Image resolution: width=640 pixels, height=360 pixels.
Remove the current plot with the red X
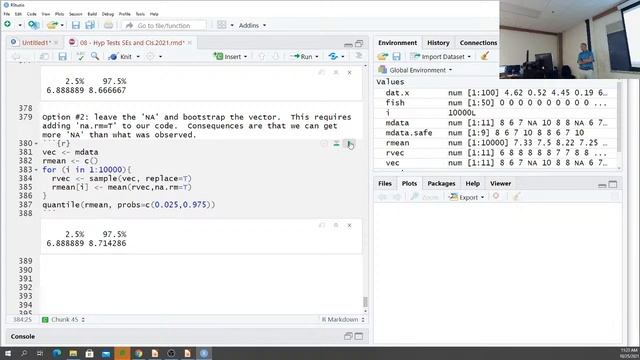pos(496,197)
